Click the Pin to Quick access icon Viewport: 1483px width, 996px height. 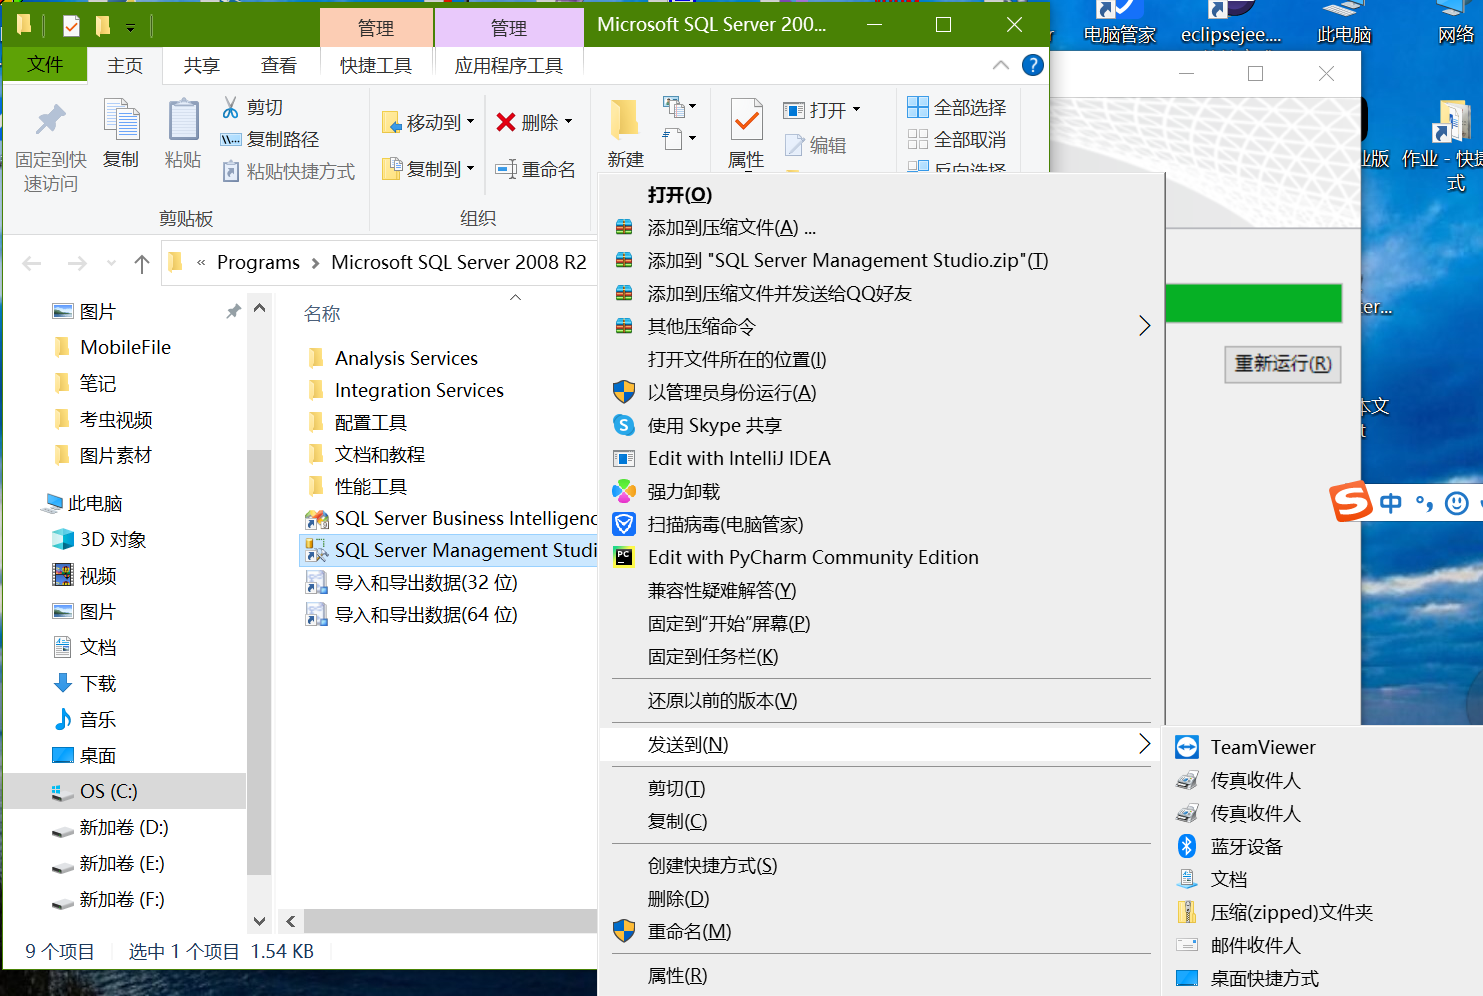pyautogui.click(x=50, y=121)
